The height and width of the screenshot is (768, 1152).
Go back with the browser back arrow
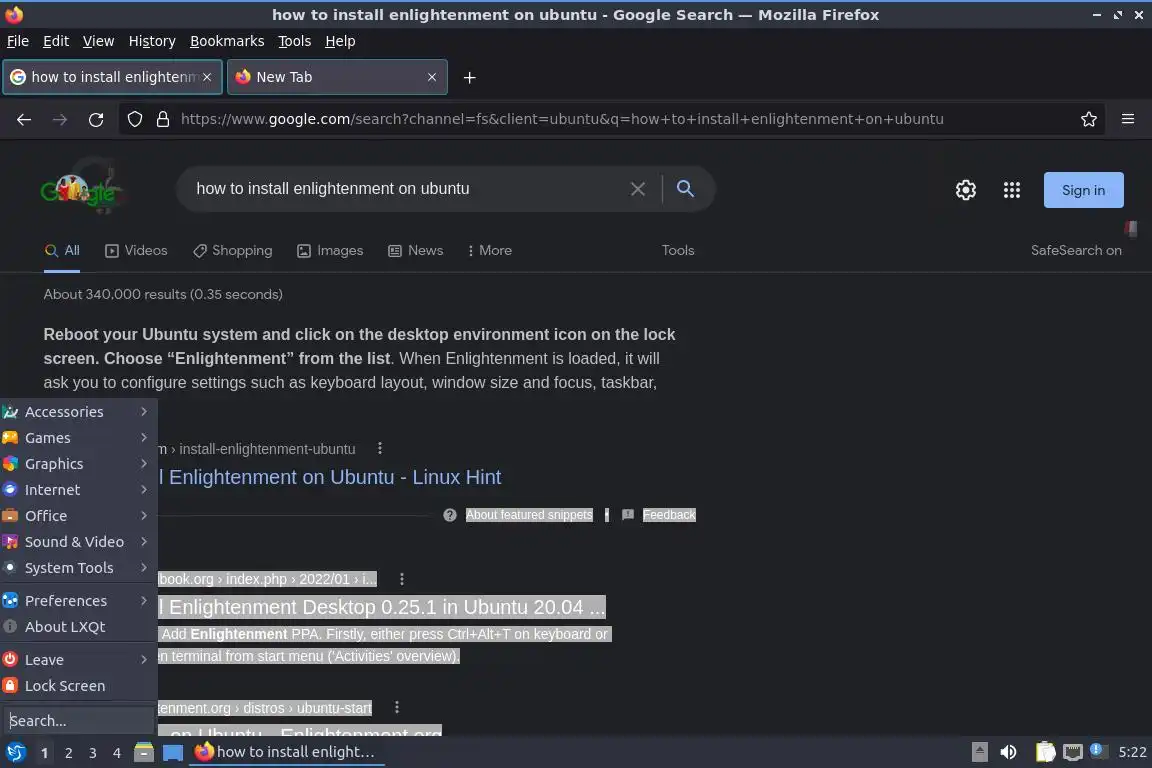click(24, 119)
